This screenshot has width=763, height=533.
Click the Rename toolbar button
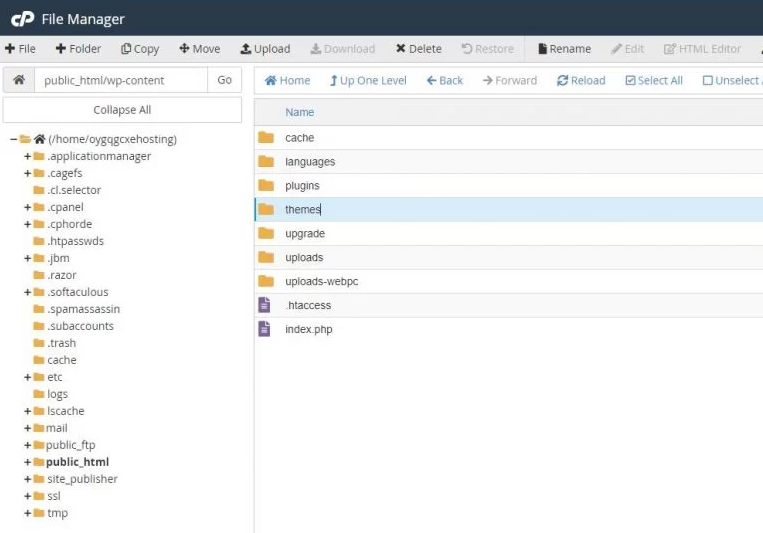(x=564, y=49)
